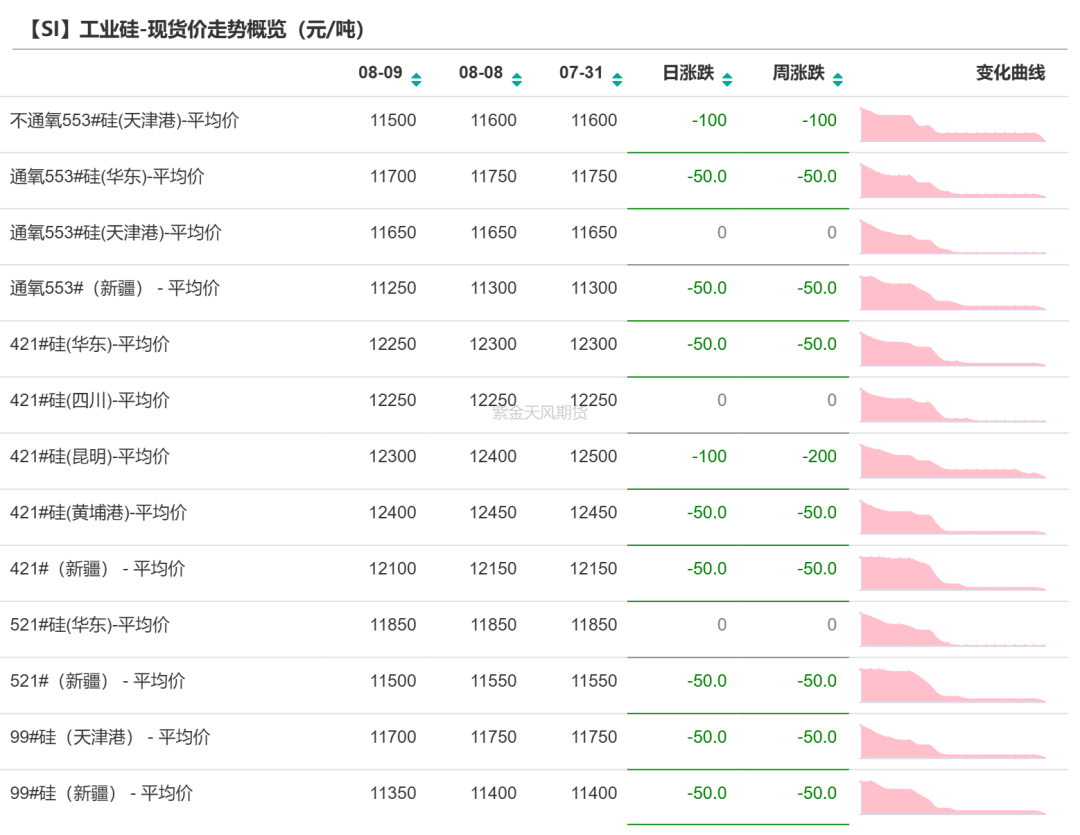Sort by the 日涨跌 column arrow icon

click(x=727, y=80)
